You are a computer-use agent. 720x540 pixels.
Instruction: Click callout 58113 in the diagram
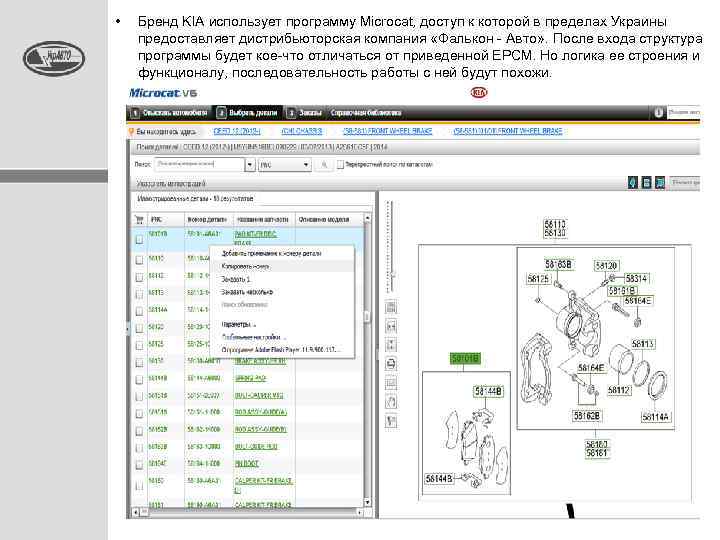643,344
